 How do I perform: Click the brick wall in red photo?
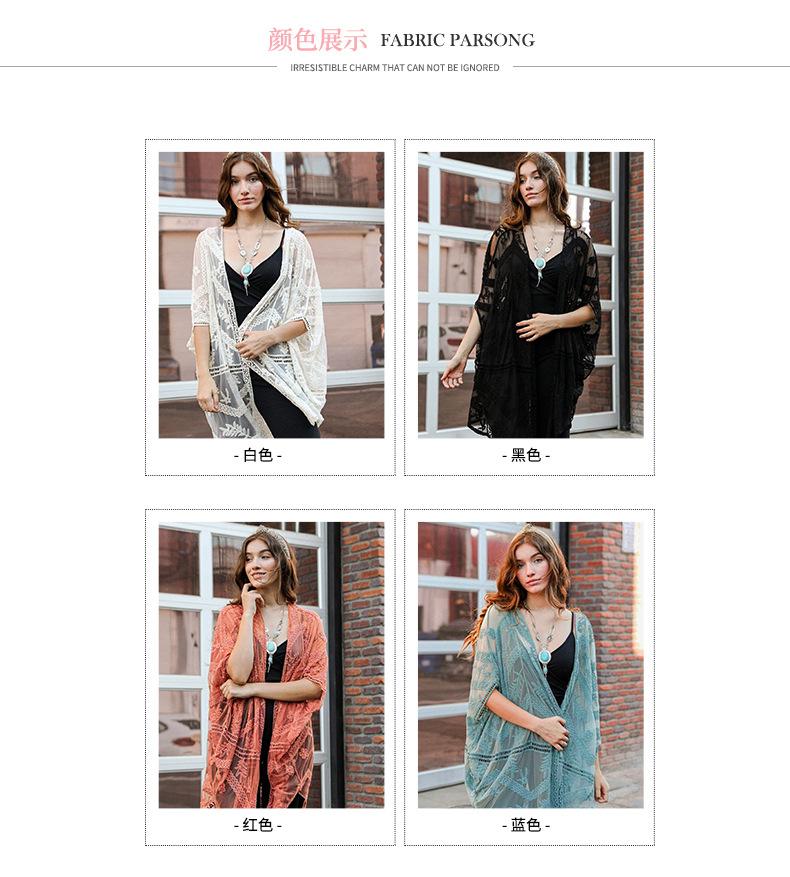363,665
